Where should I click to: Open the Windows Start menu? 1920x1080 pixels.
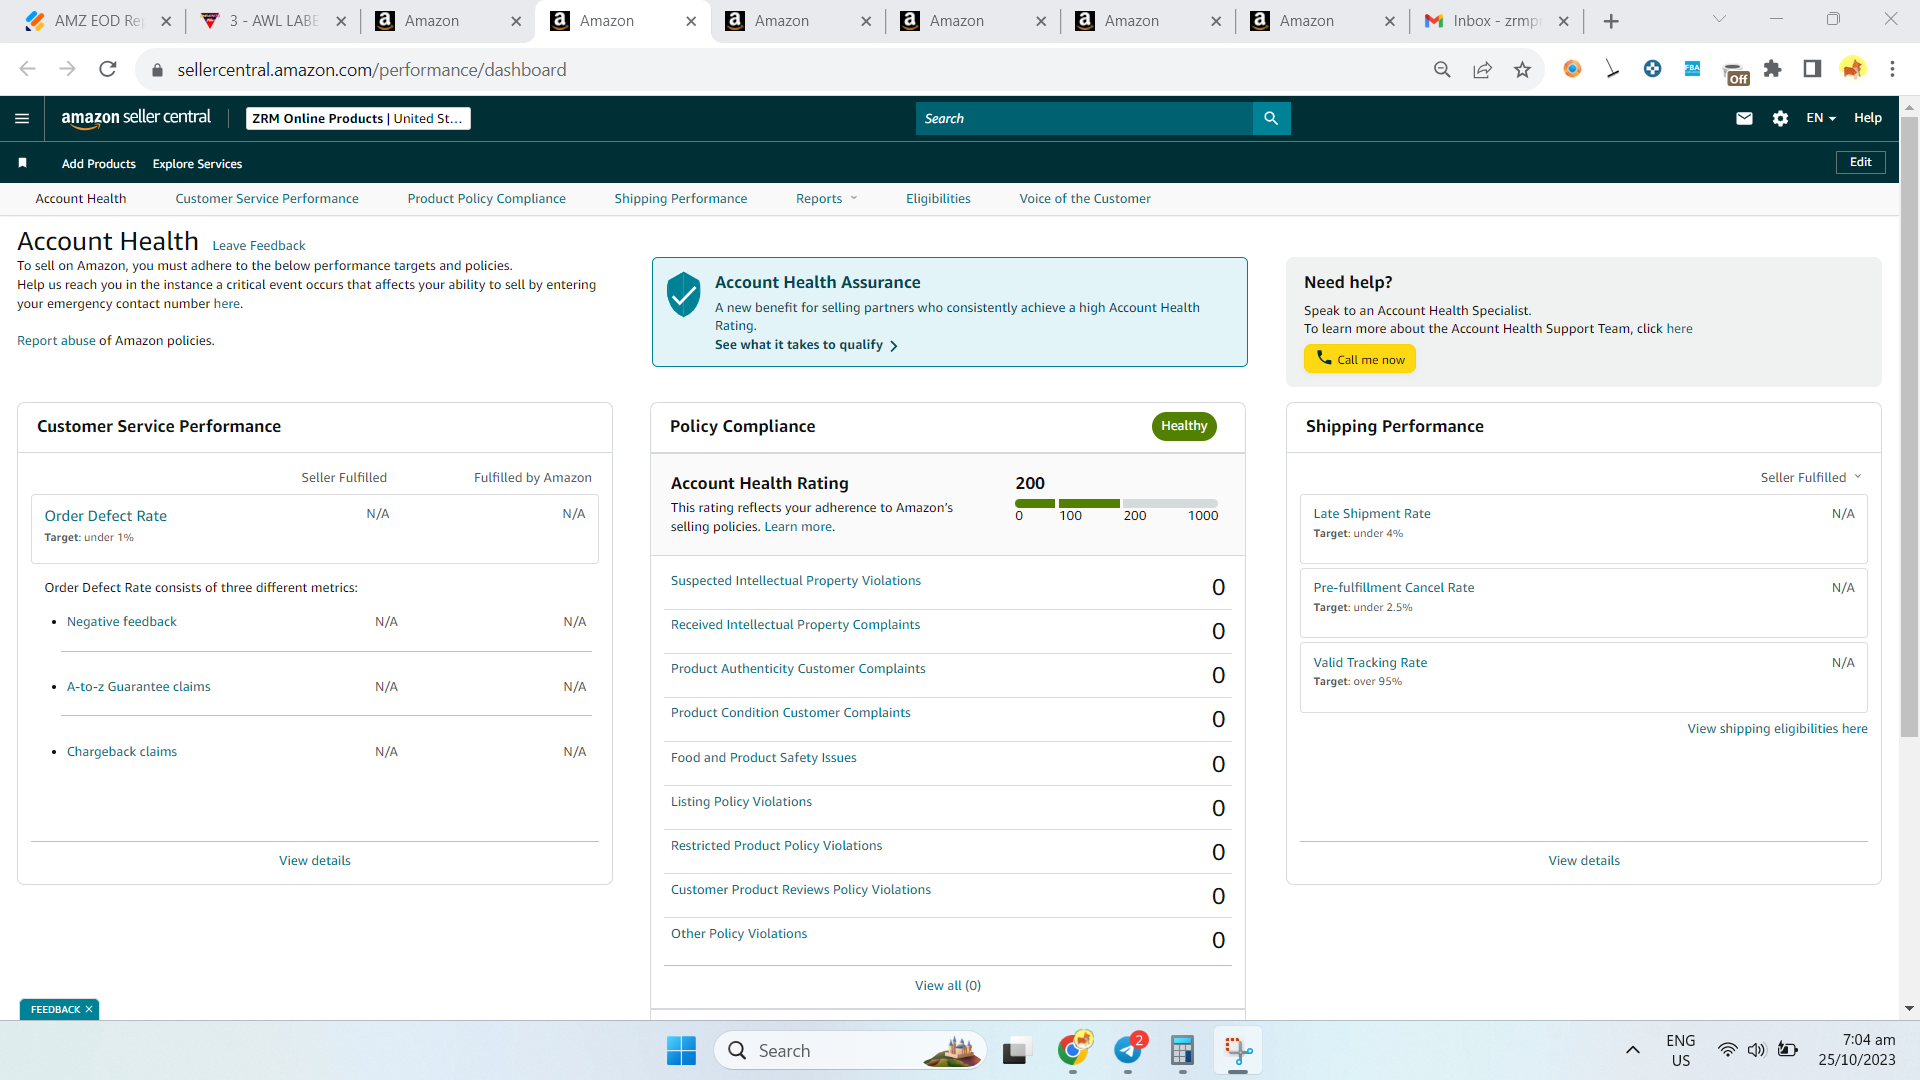click(x=681, y=1050)
